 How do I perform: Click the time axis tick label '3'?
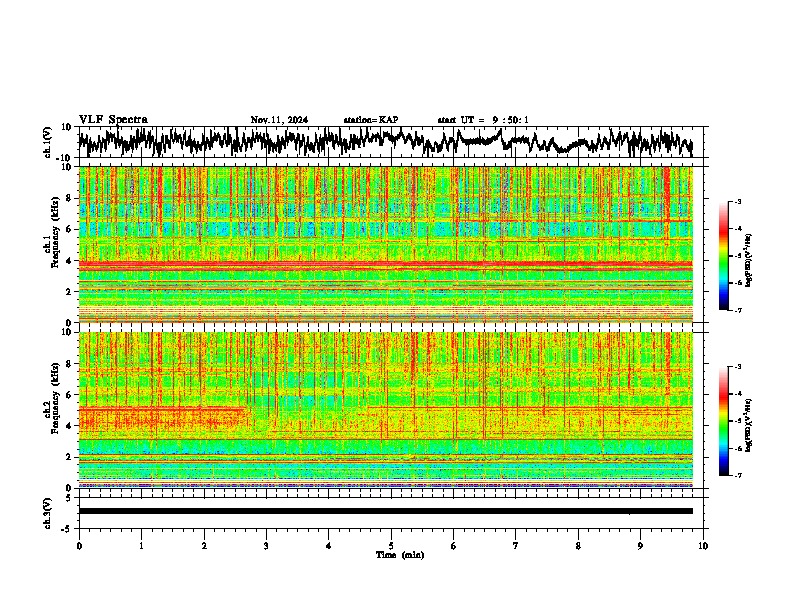point(266,546)
